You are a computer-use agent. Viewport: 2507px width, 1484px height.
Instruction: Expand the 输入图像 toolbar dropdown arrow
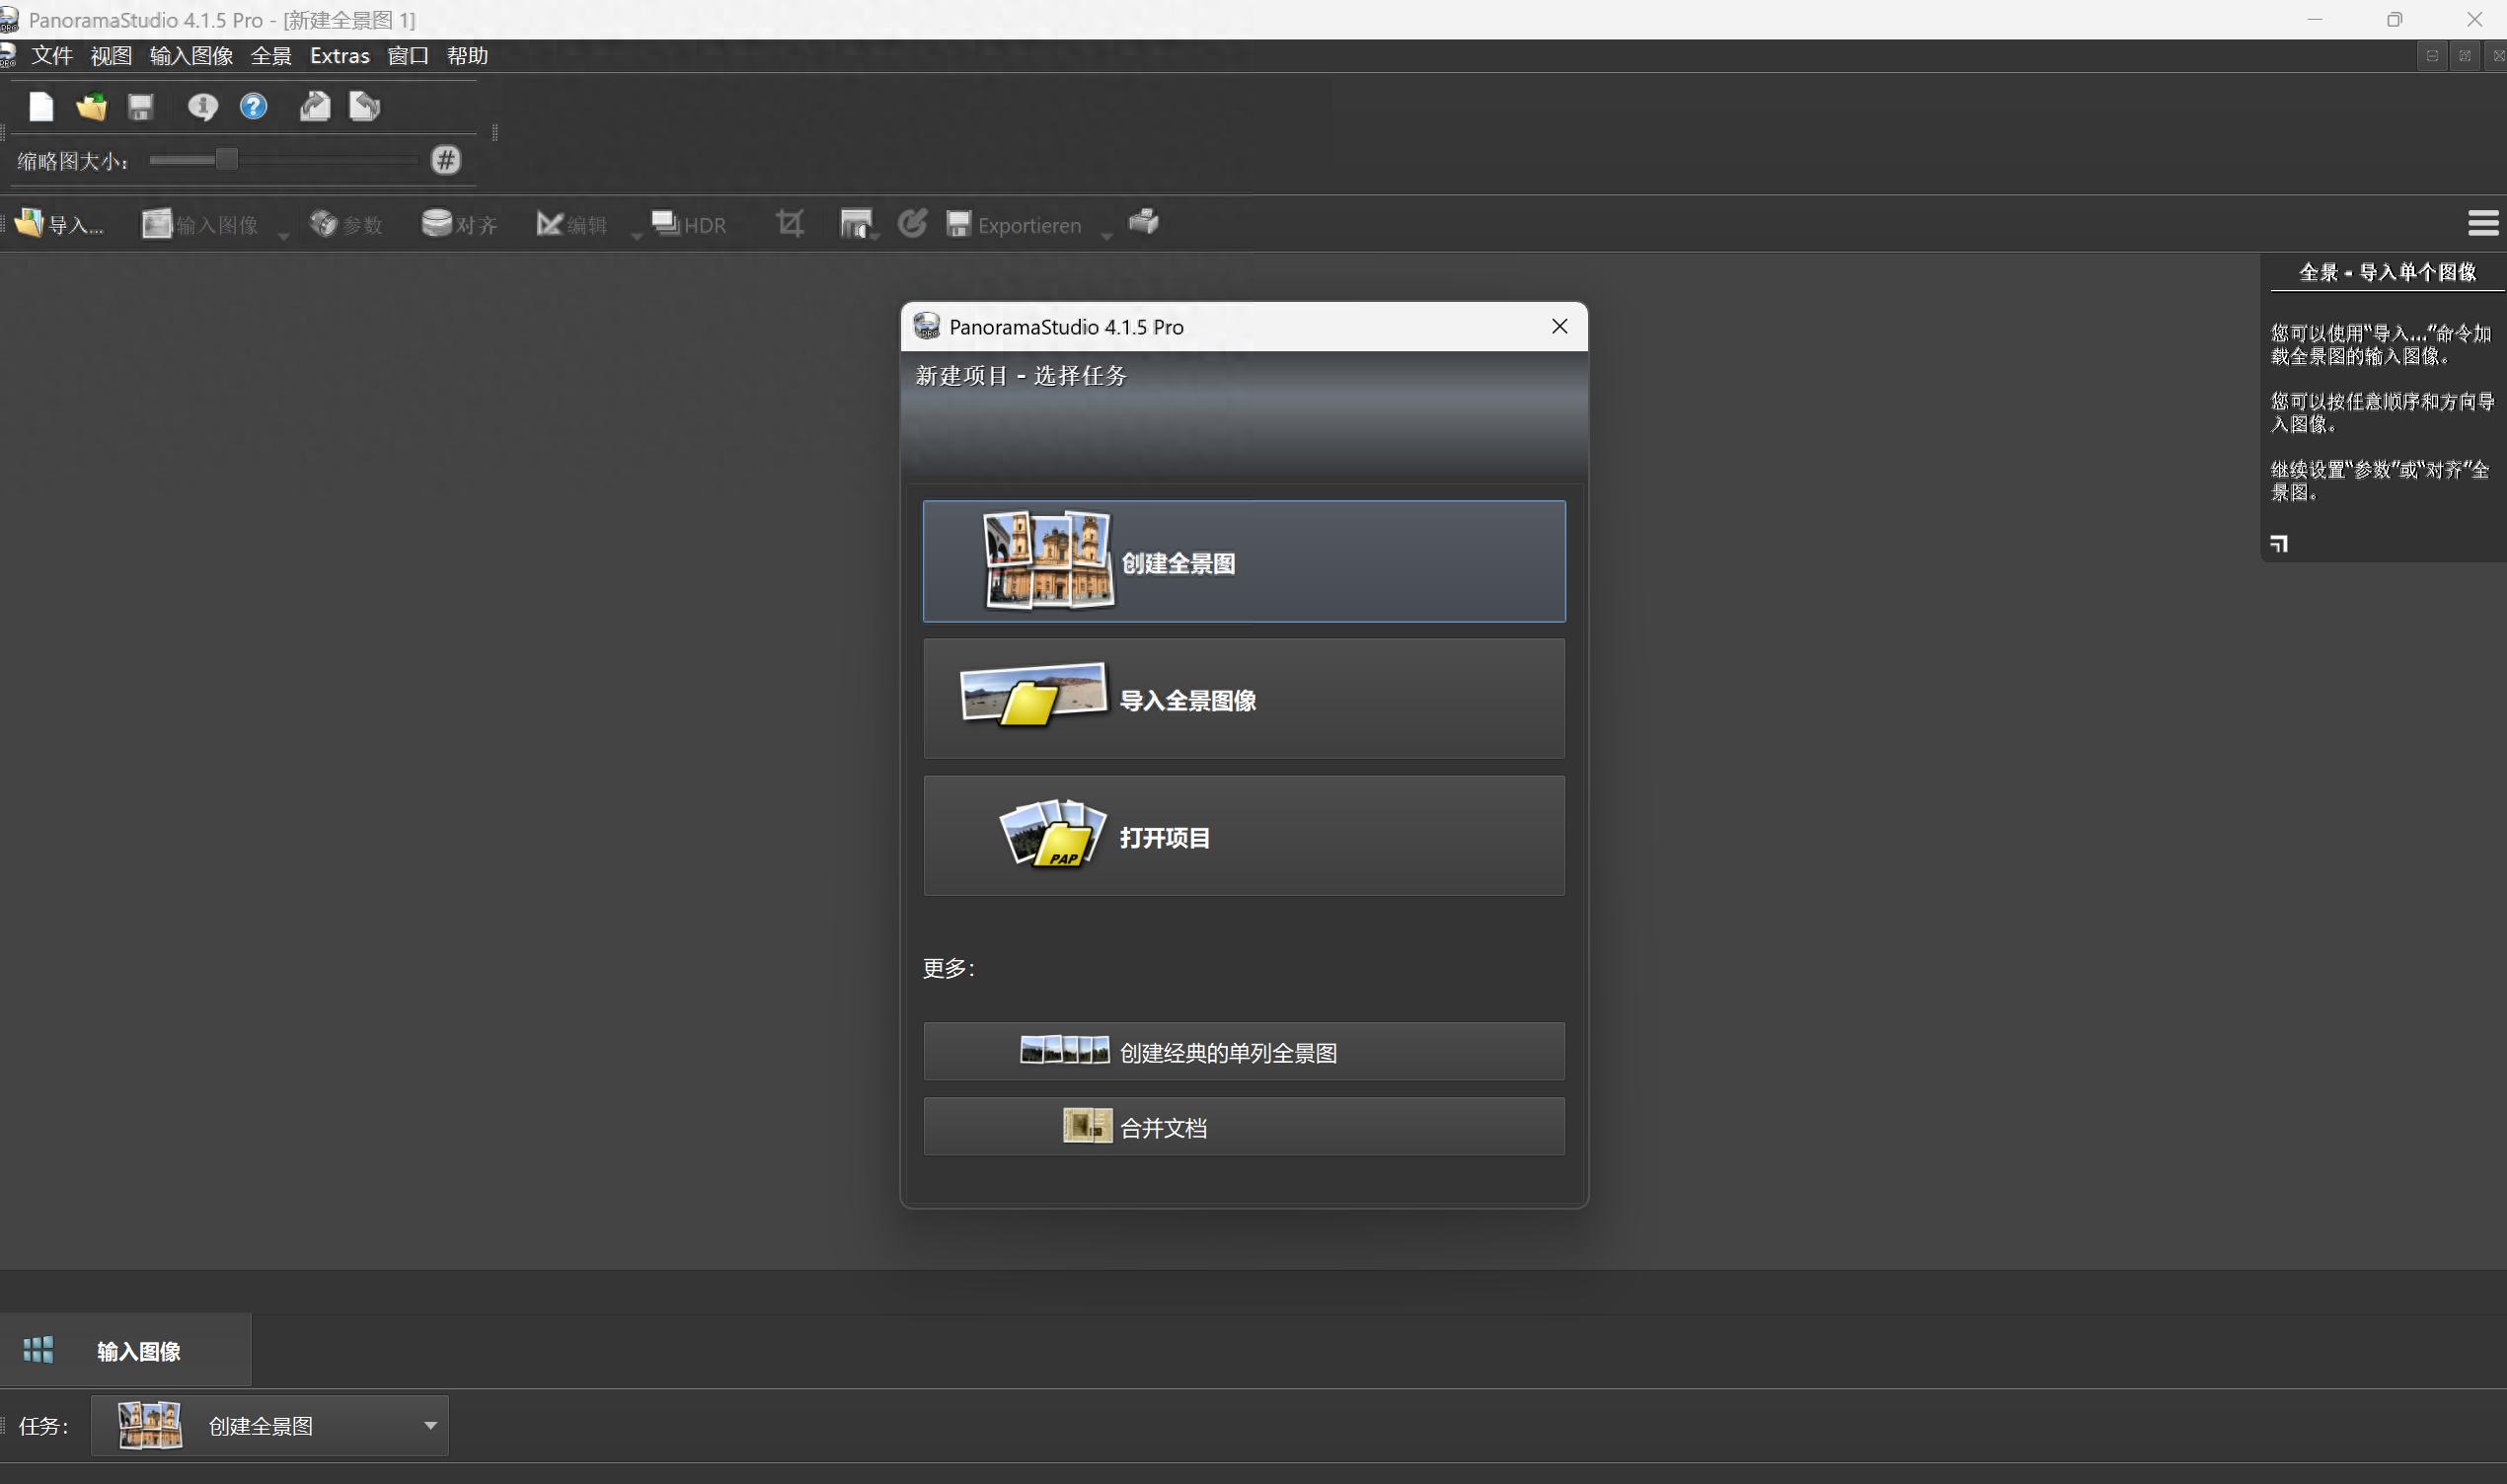(284, 236)
